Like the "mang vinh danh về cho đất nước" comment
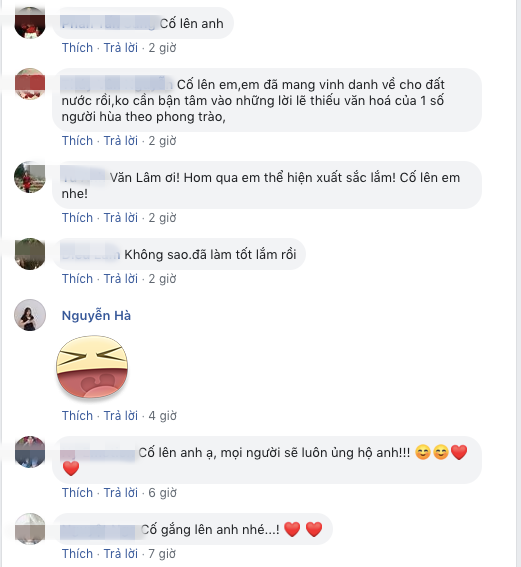 coord(77,141)
